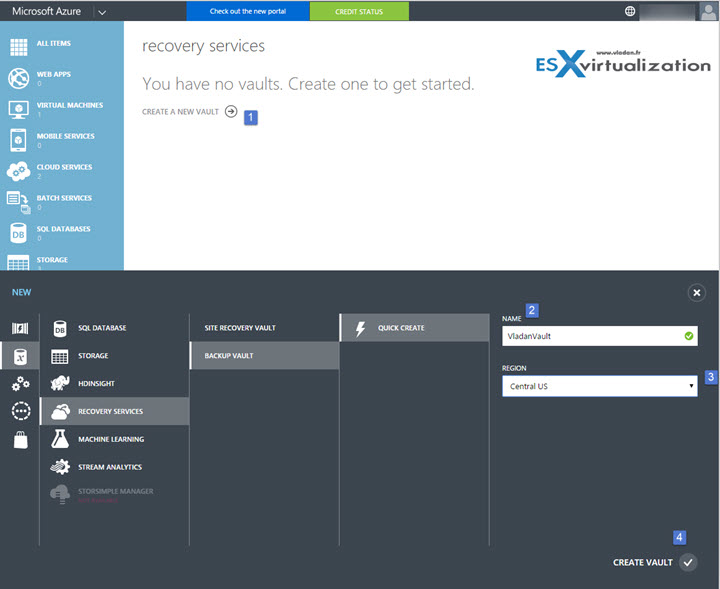Choose Stream Analytics label in New menu
This screenshot has width=720, height=589.
coord(110,467)
